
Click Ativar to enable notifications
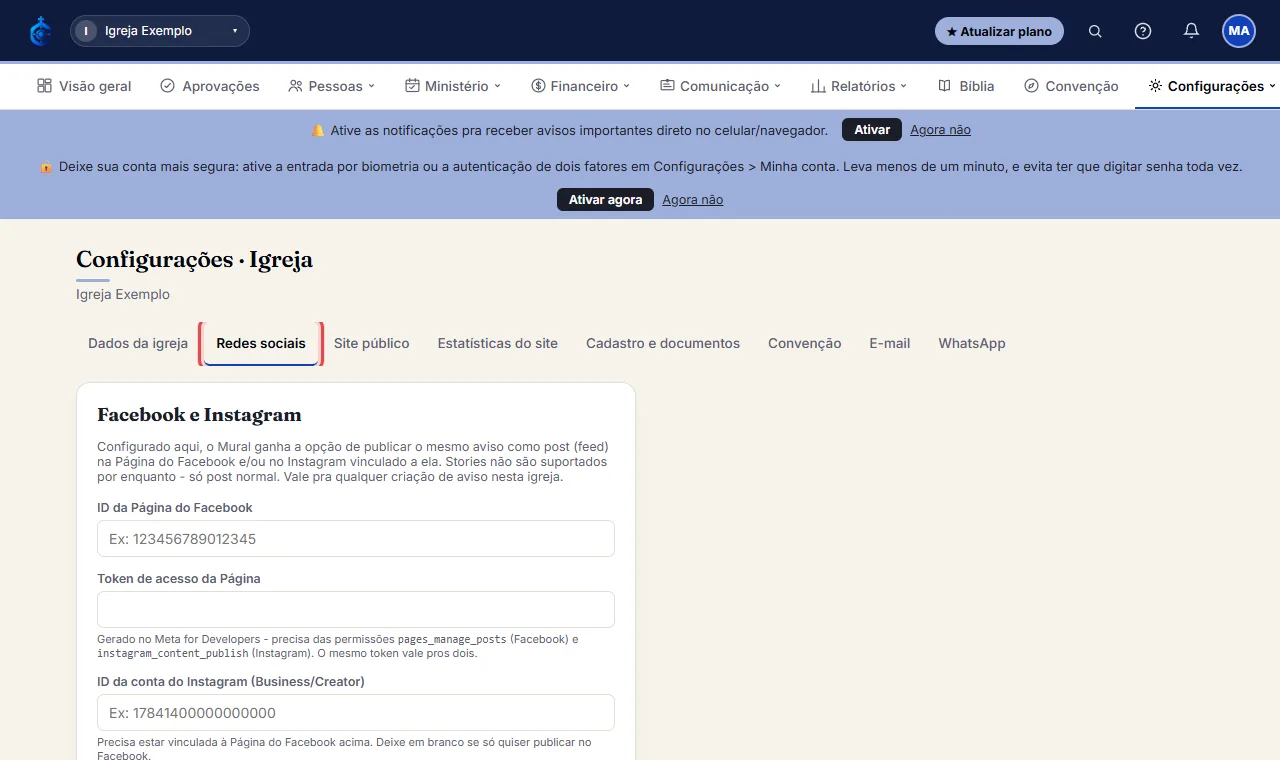click(872, 130)
